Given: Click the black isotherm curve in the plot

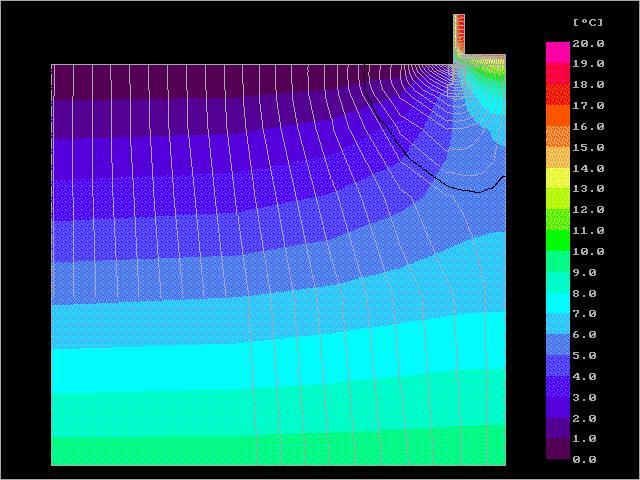Looking at the screenshot, I should coord(408,155).
